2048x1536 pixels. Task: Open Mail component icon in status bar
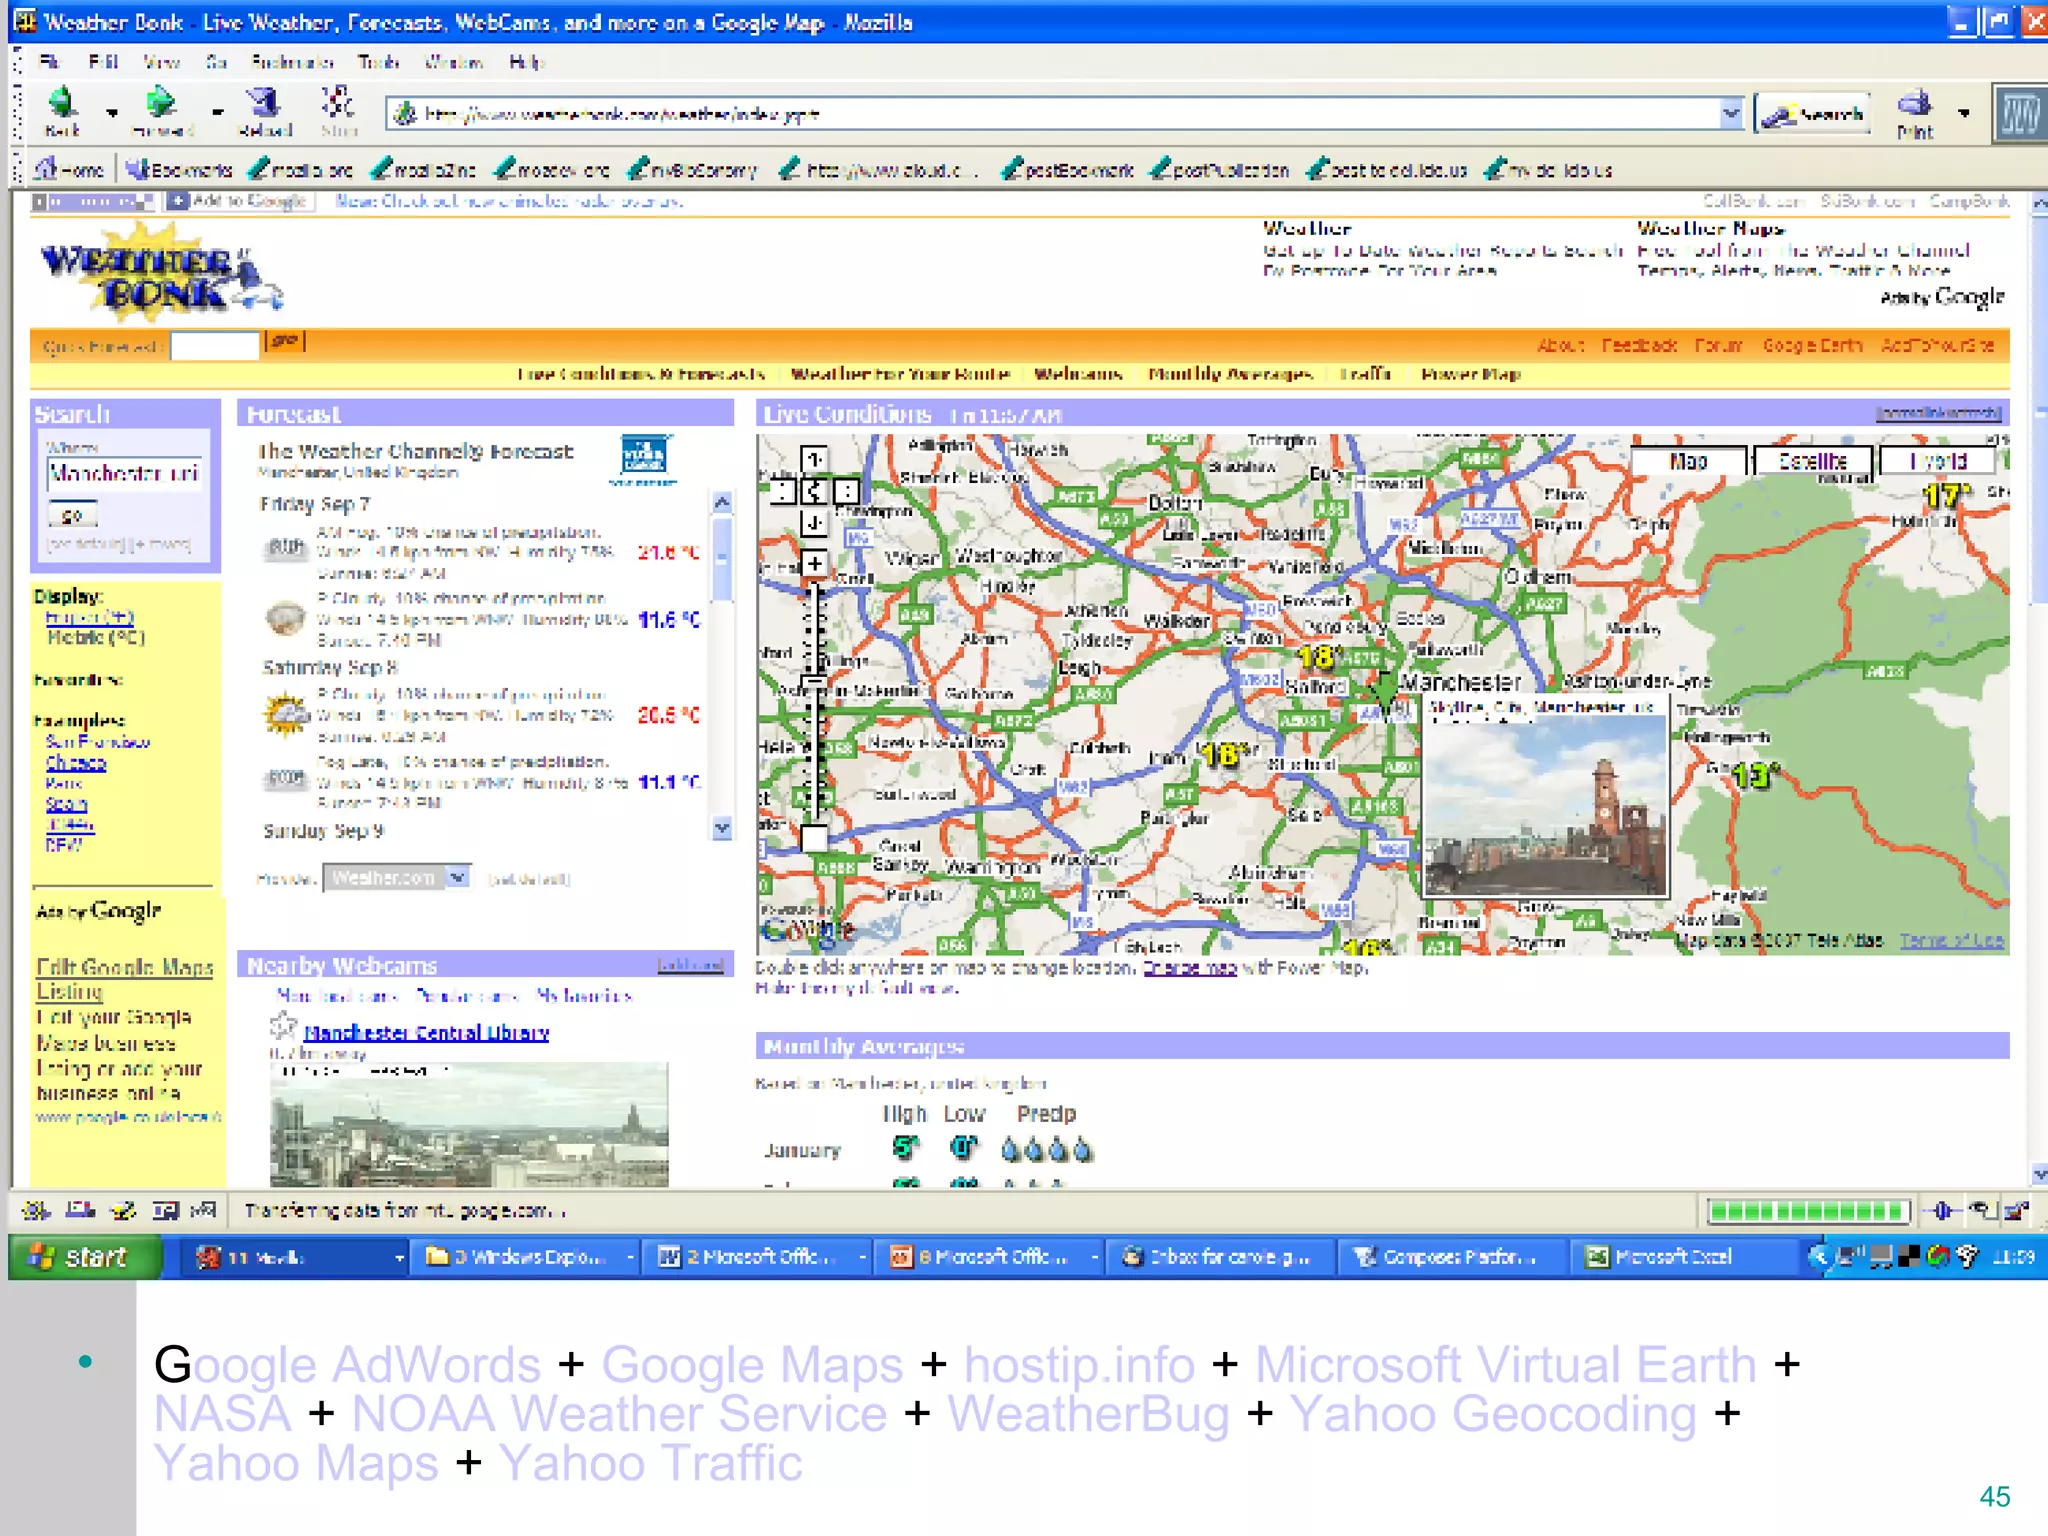tap(80, 1211)
